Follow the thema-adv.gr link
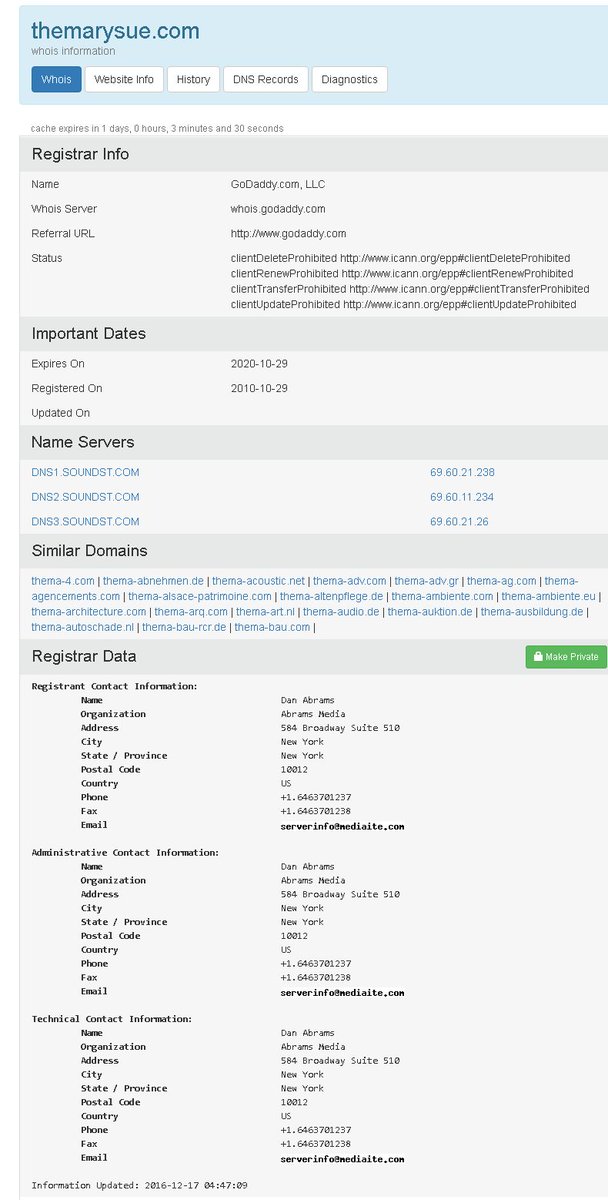608x1200 pixels. tap(427, 581)
